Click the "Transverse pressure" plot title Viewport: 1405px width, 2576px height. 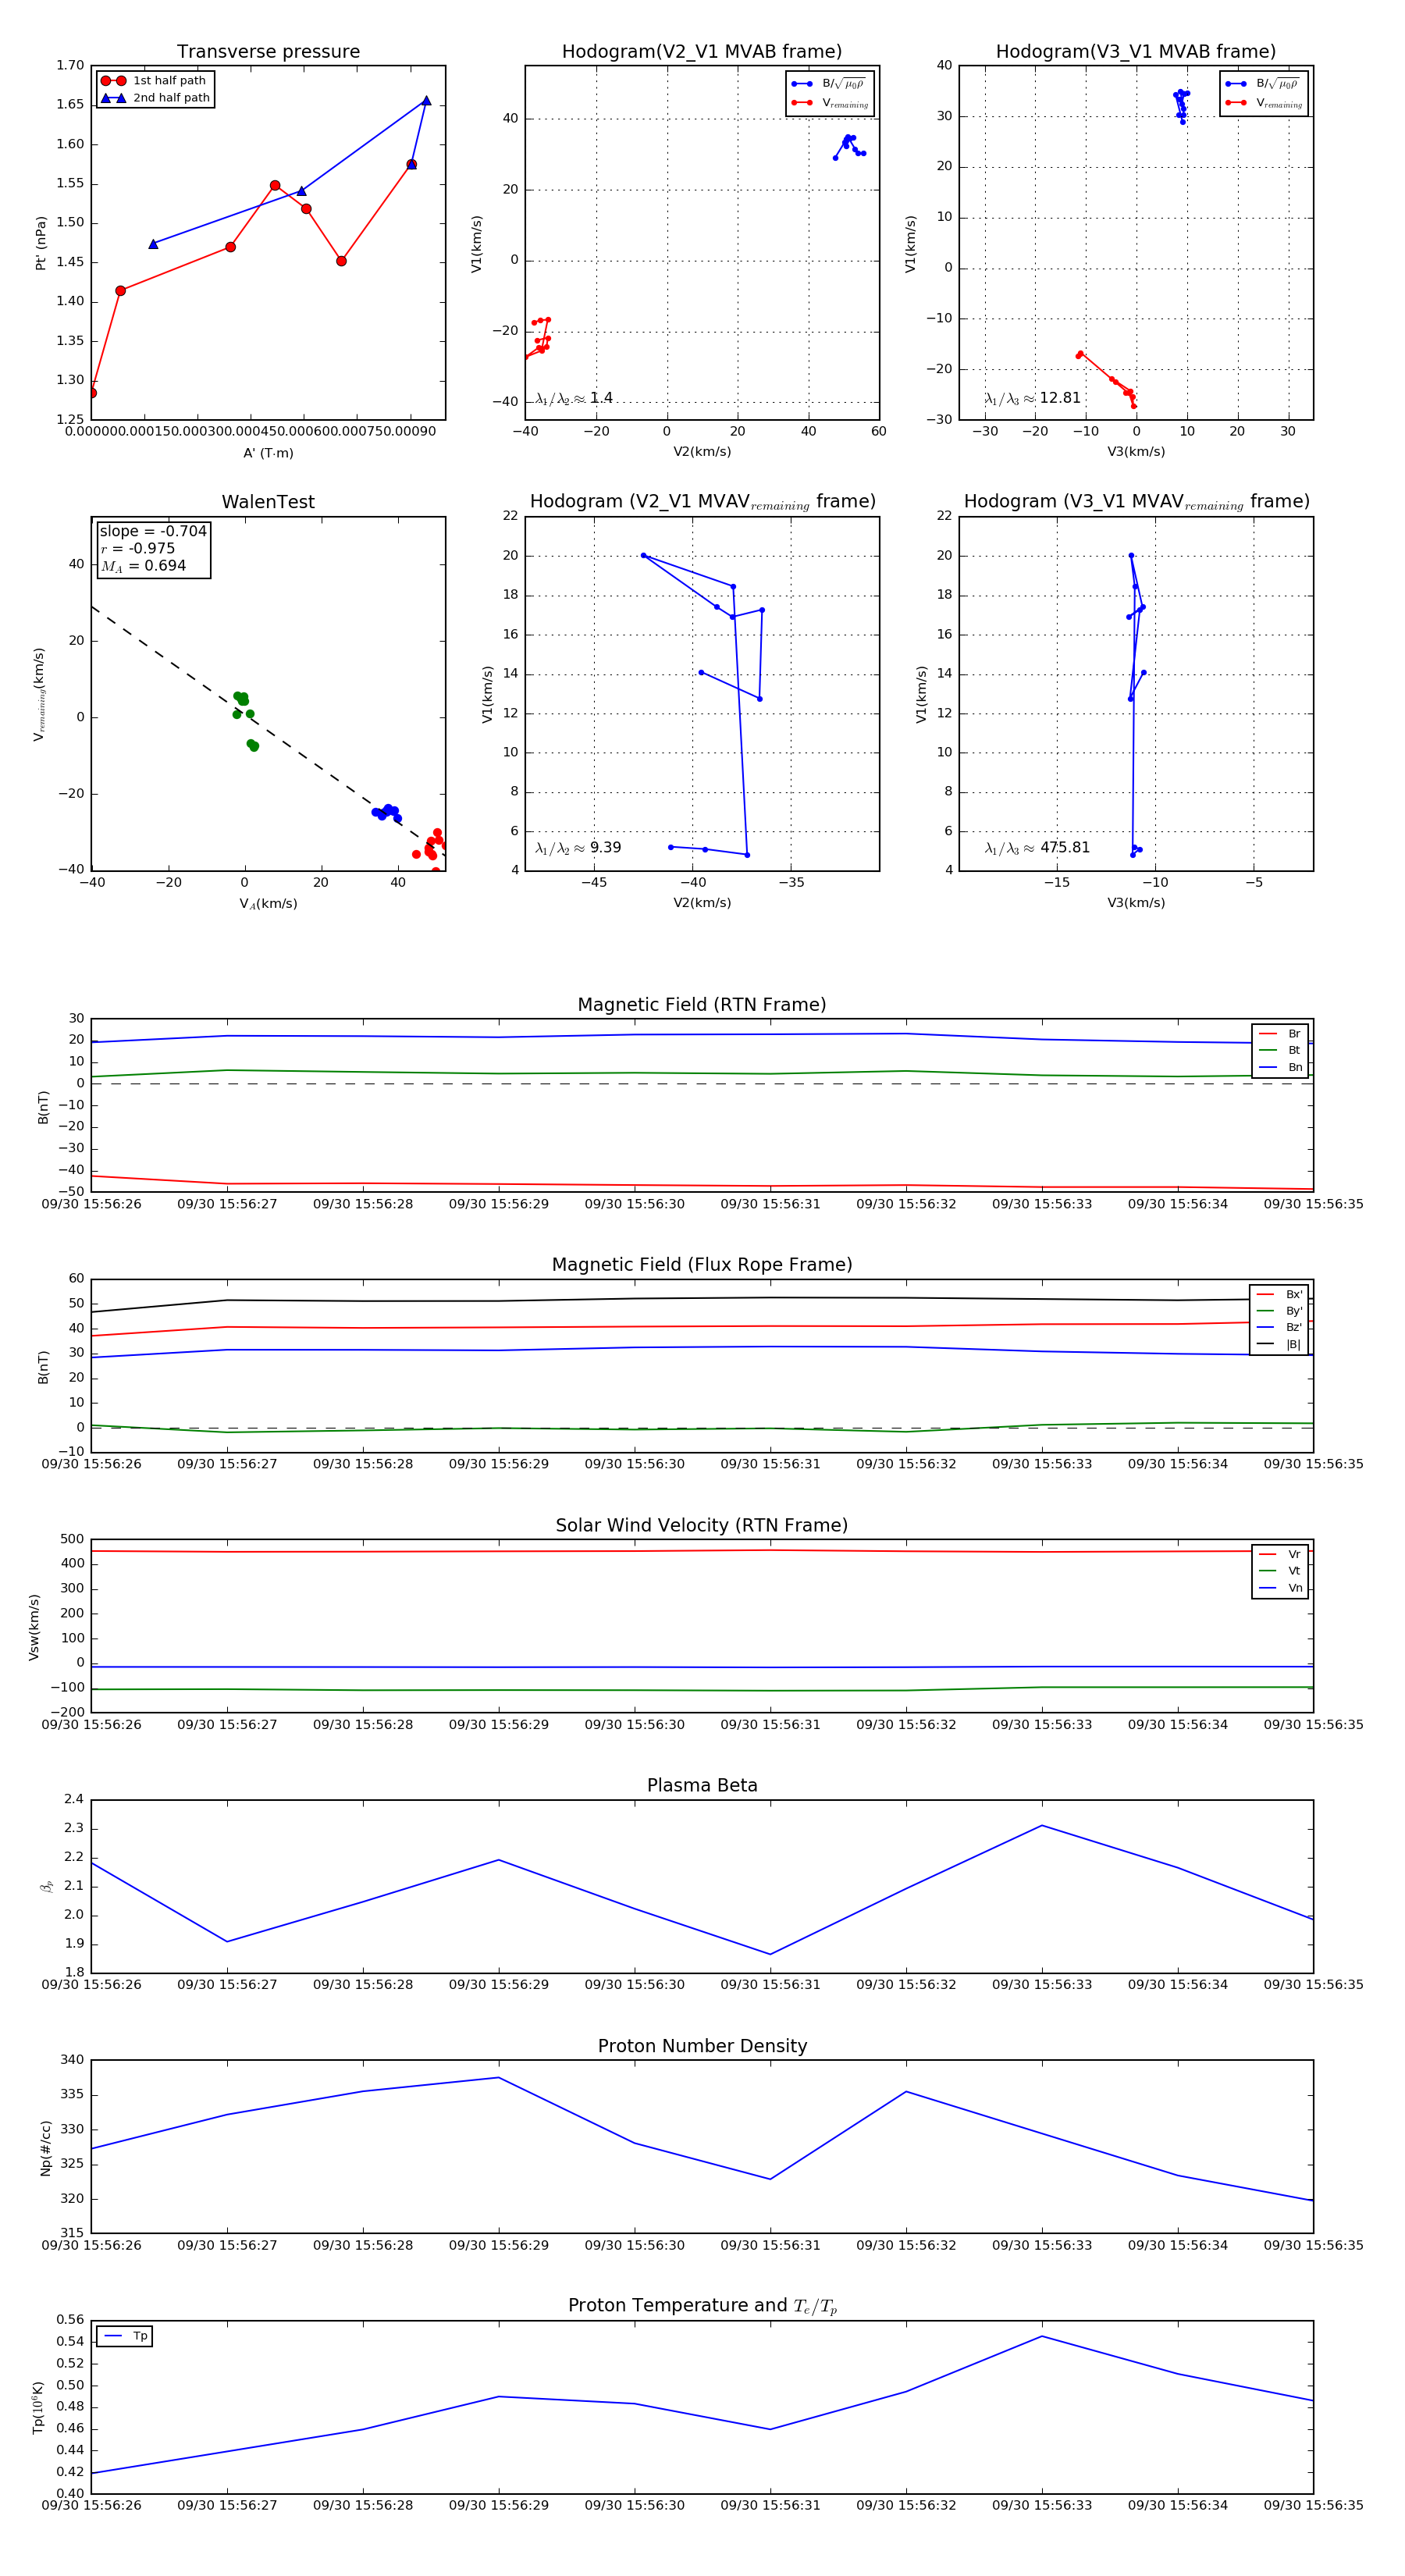(x=268, y=52)
